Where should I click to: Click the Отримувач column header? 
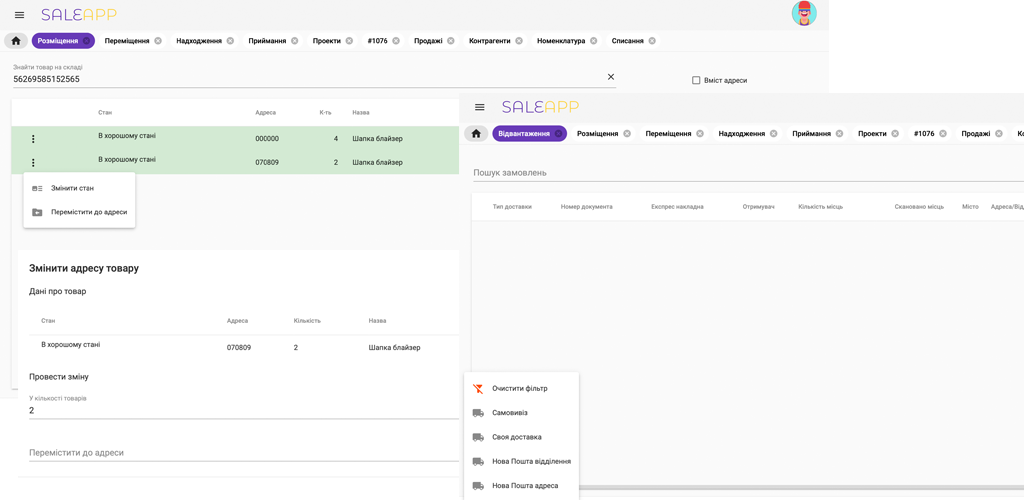[758, 207]
